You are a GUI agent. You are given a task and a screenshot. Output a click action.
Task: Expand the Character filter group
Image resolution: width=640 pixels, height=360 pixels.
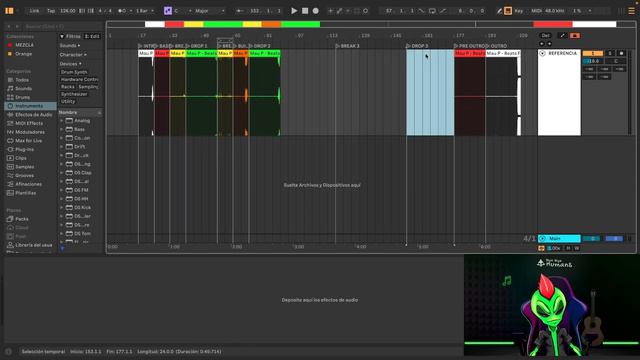pos(73,54)
